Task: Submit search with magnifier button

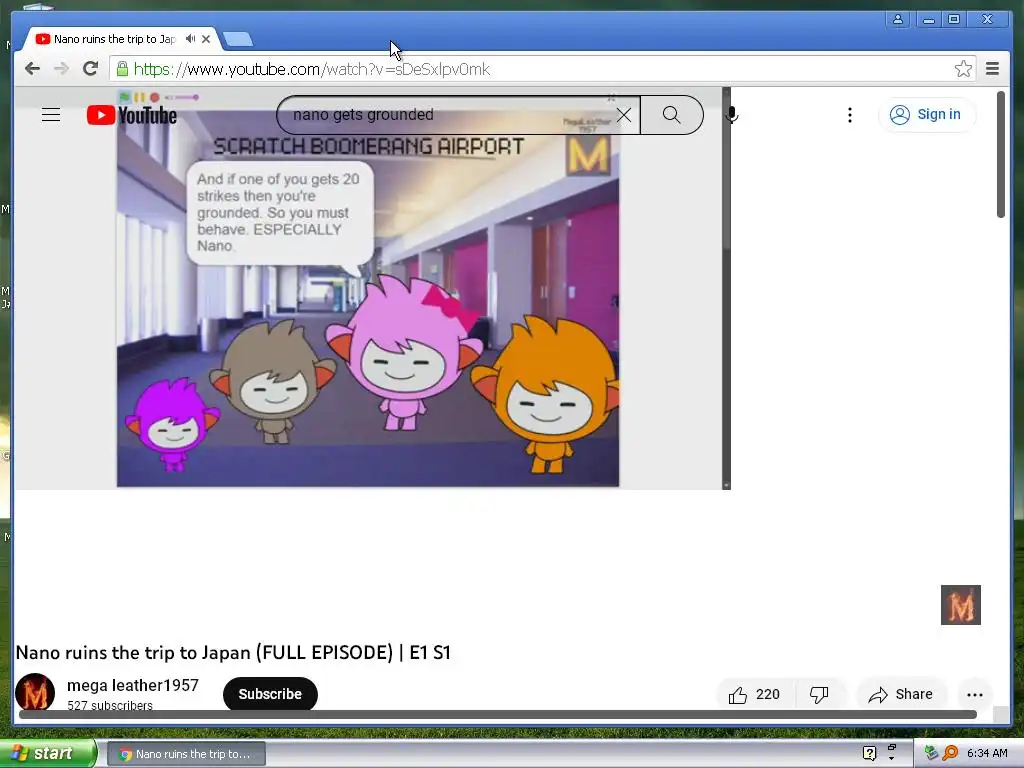Action: point(671,115)
